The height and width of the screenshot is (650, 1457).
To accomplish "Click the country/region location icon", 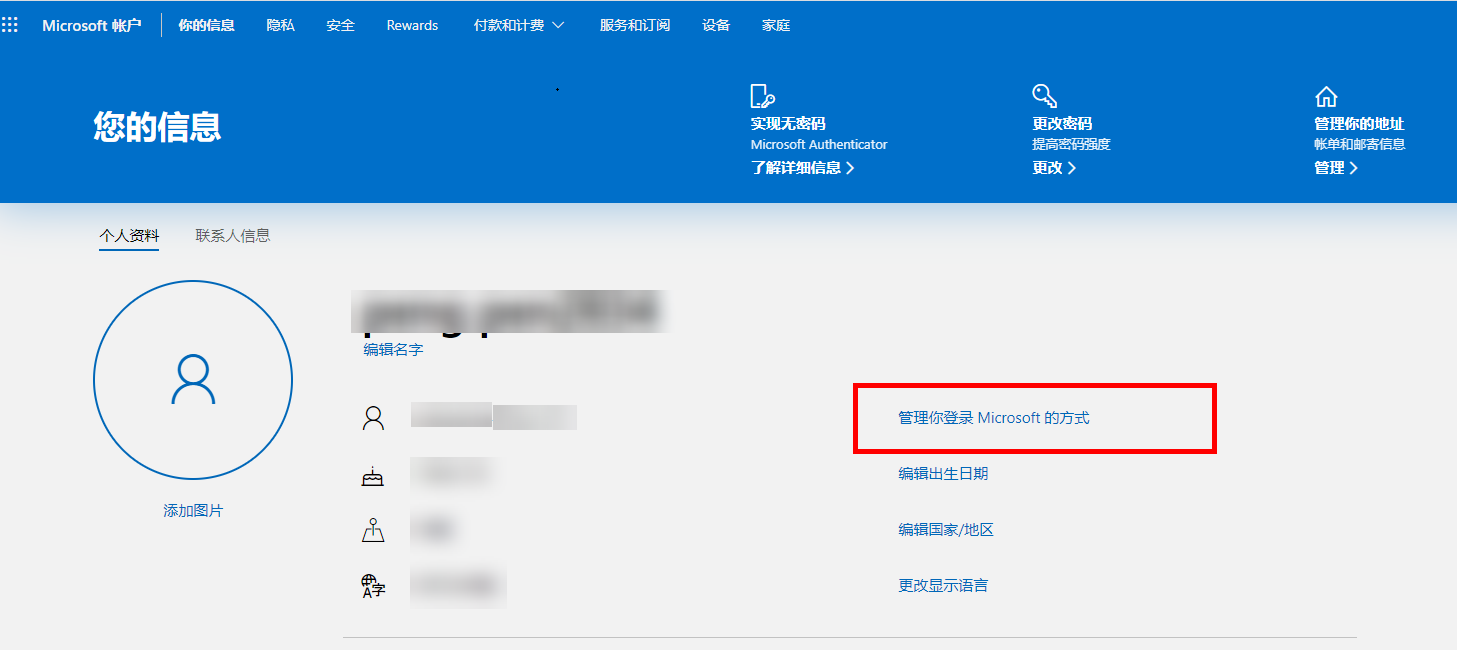I will (372, 530).
